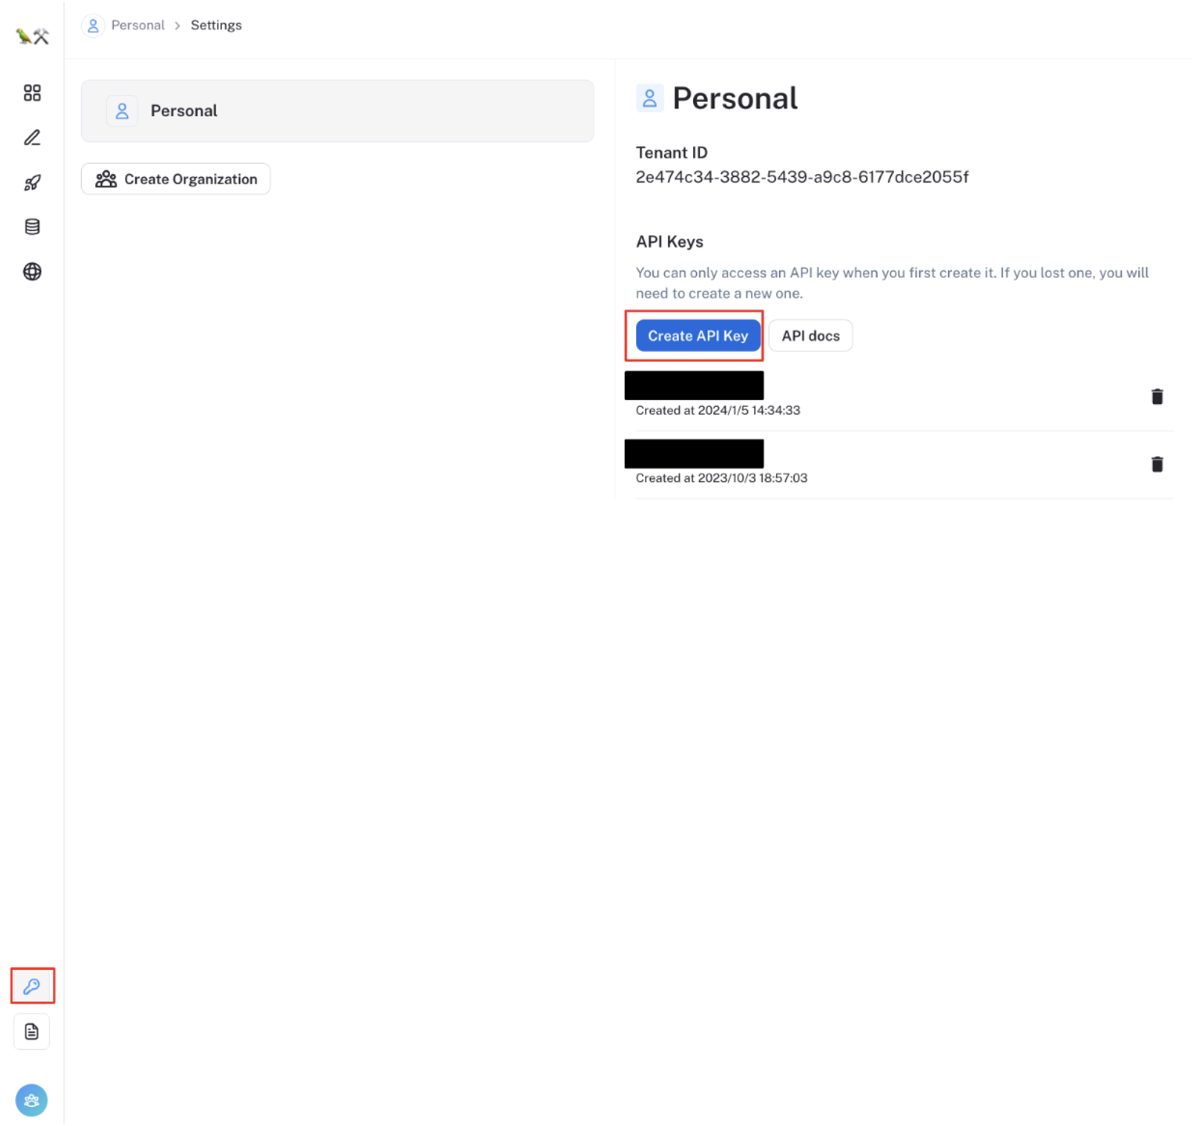Open the LangSmith logo home icon
The image size is (1200, 1126).
tap(32, 36)
